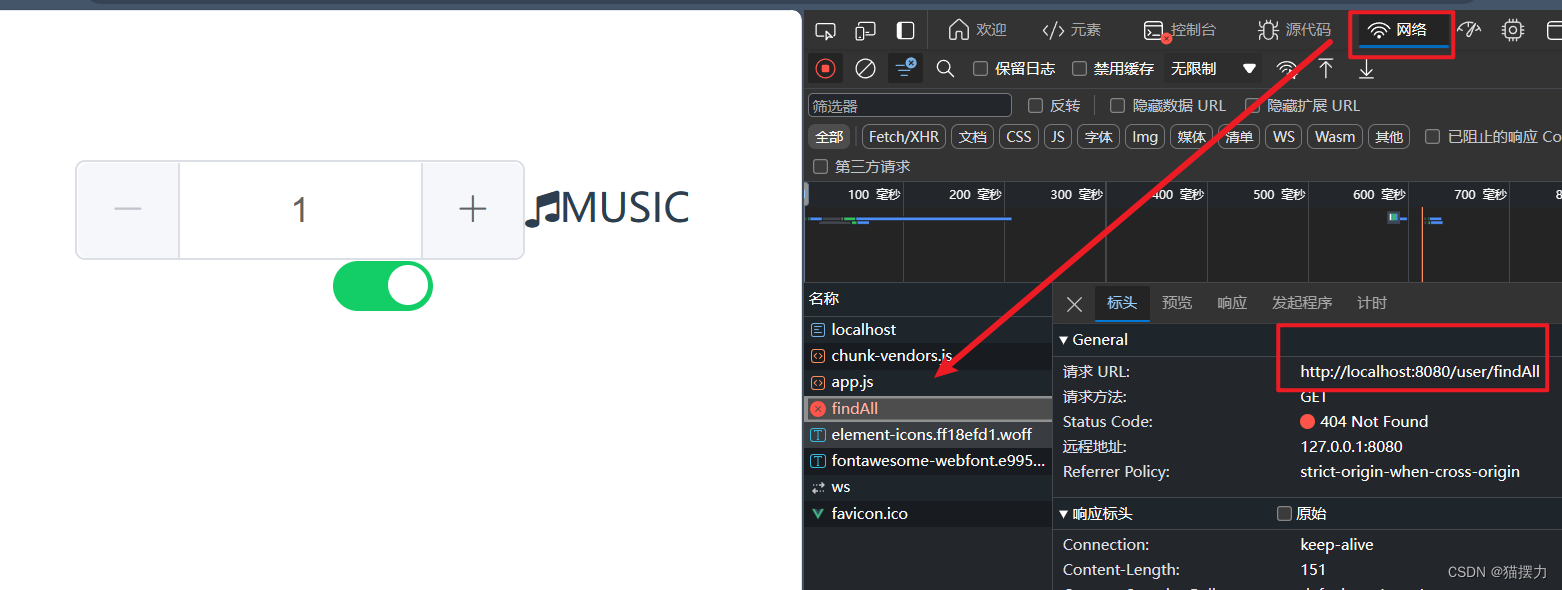
Task: Click the music note icon
Action: pyautogui.click(x=543, y=209)
